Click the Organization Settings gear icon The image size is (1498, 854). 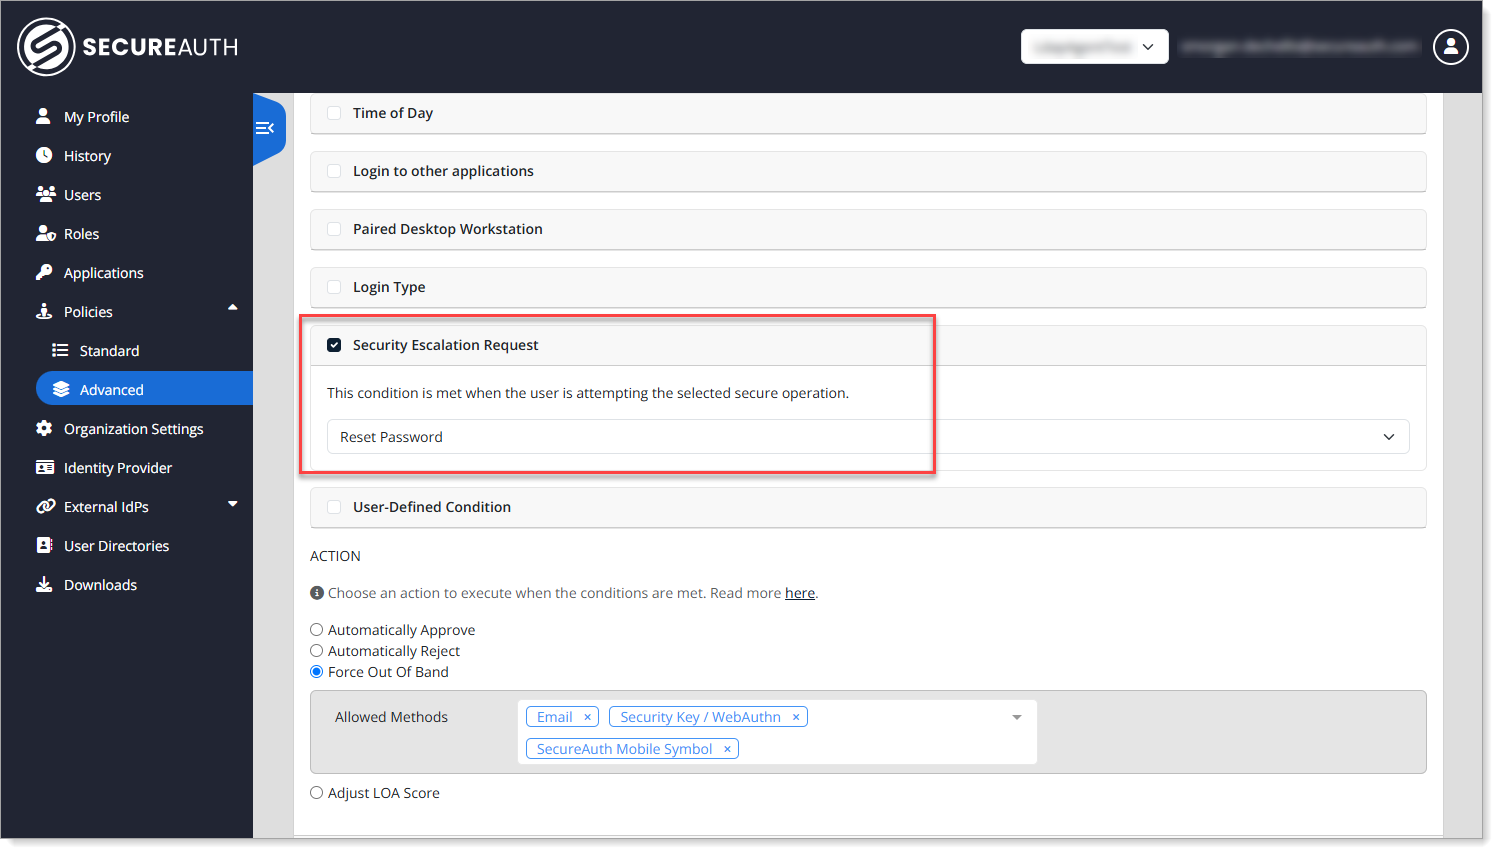(x=44, y=428)
